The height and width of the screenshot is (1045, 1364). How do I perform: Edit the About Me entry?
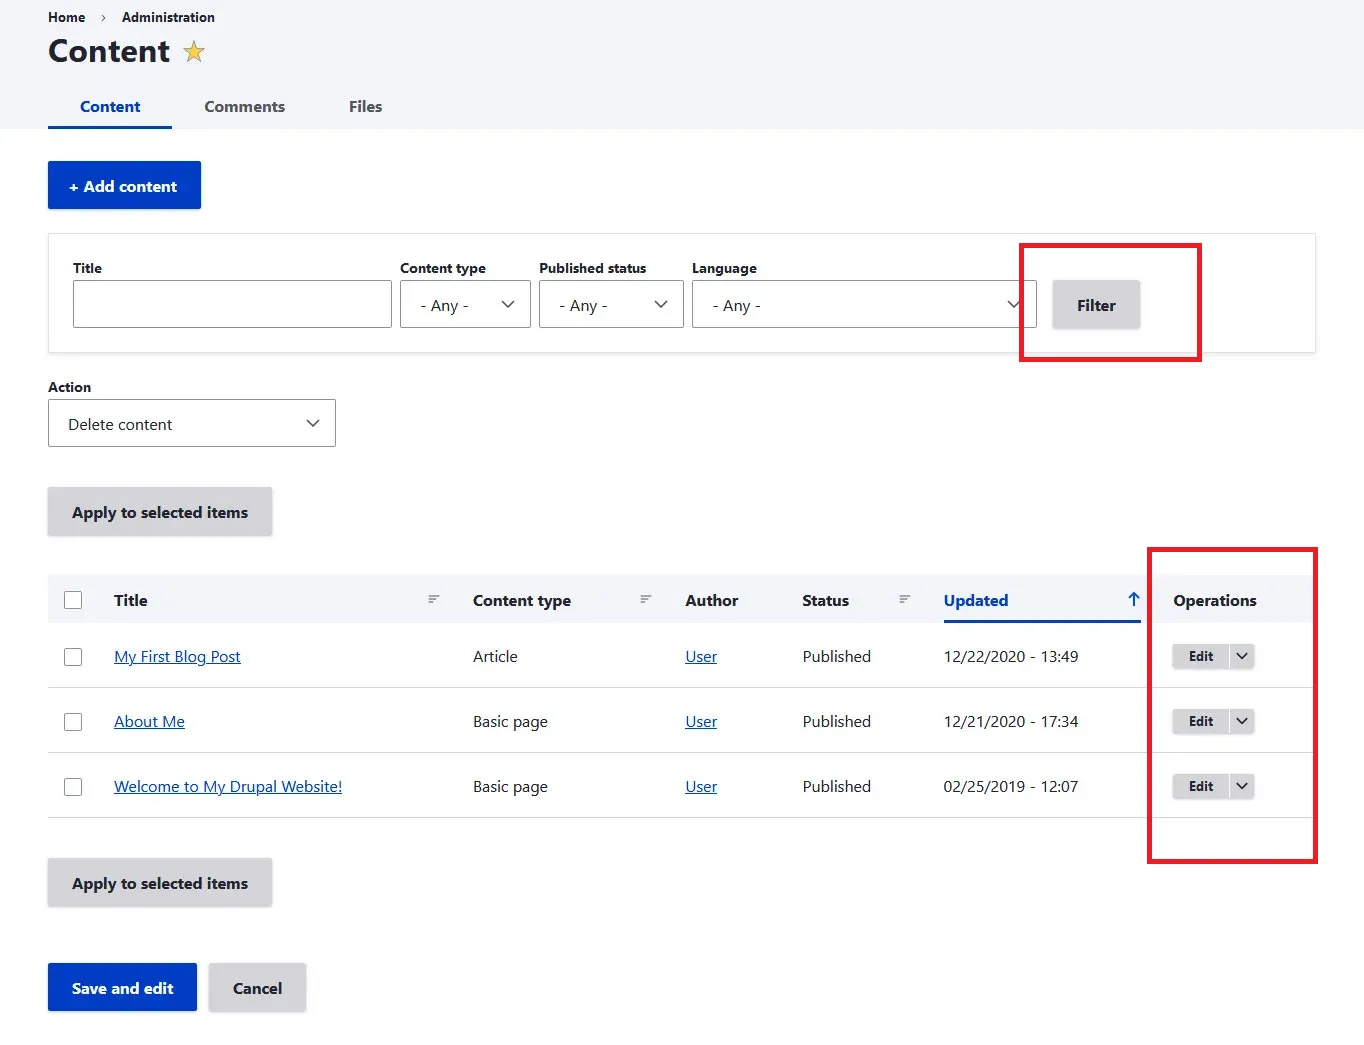[x=1200, y=721]
